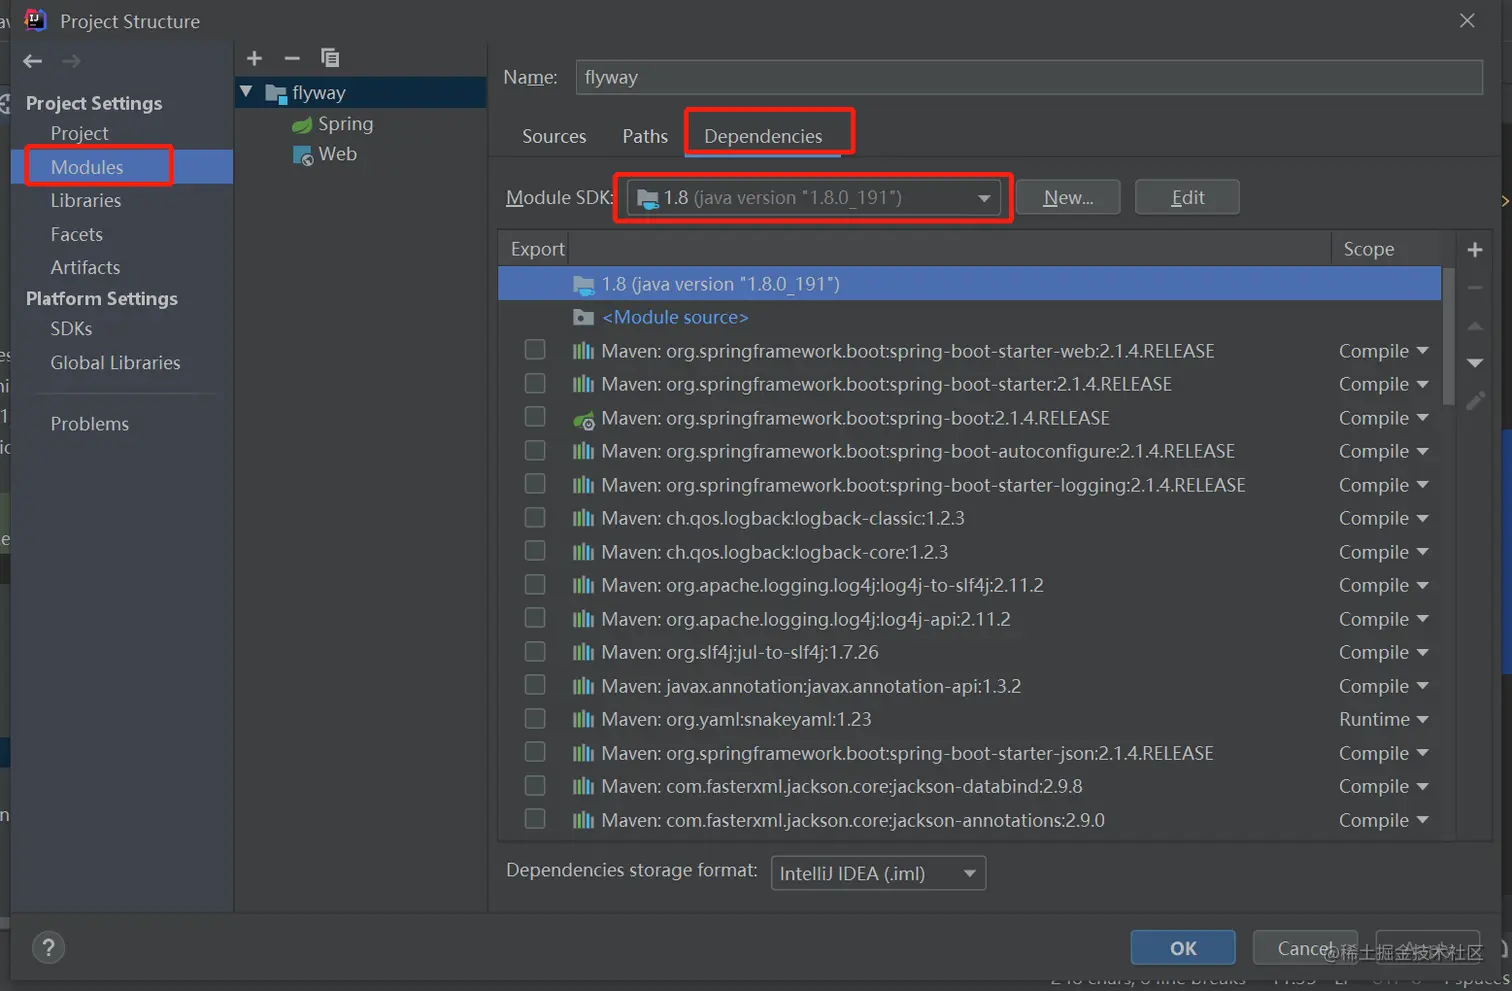Image resolution: width=1512 pixels, height=991 pixels.
Task: Check export for spring-boot-starter-web
Action: pos(535,350)
